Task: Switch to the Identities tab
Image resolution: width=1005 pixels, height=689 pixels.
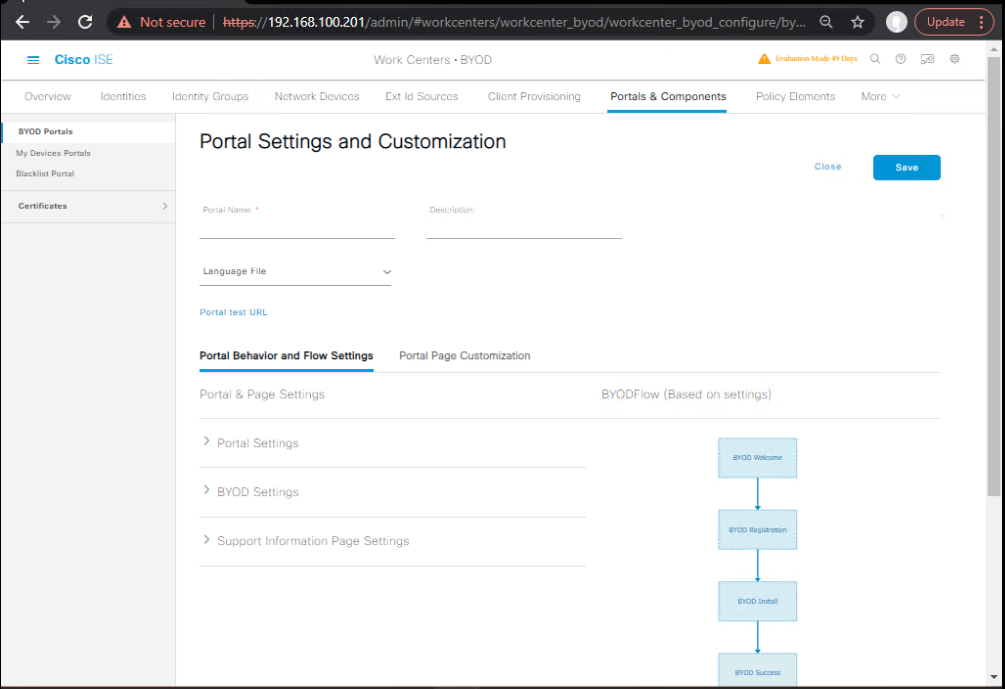Action: pos(123,96)
